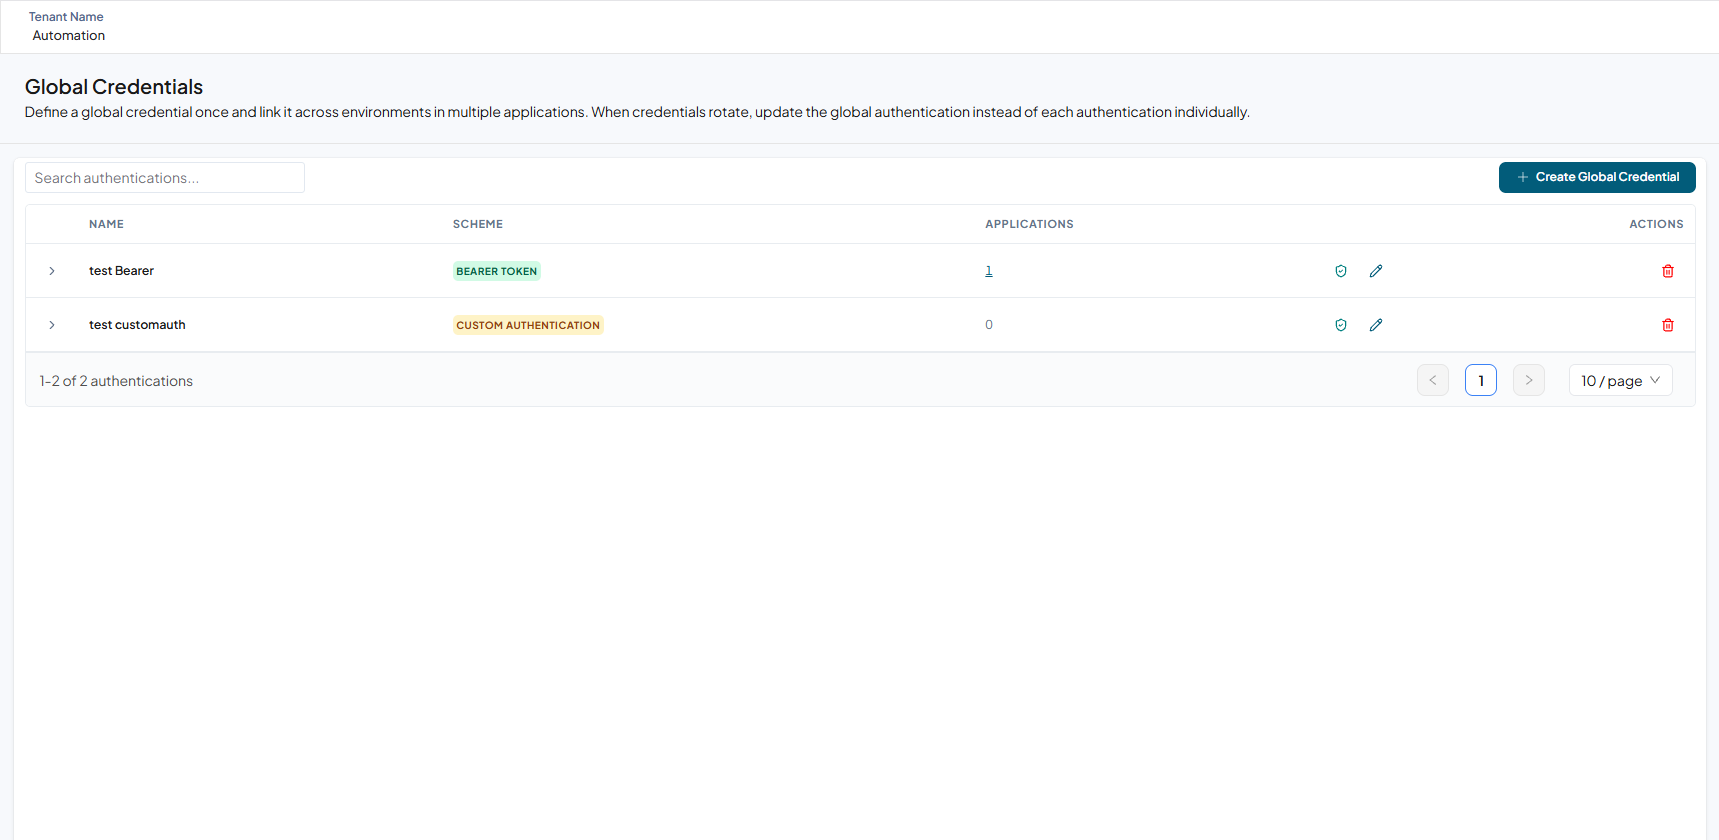Delete the test customauth credential
This screenshot has width=1719, height=840.
click(1668, 325)
